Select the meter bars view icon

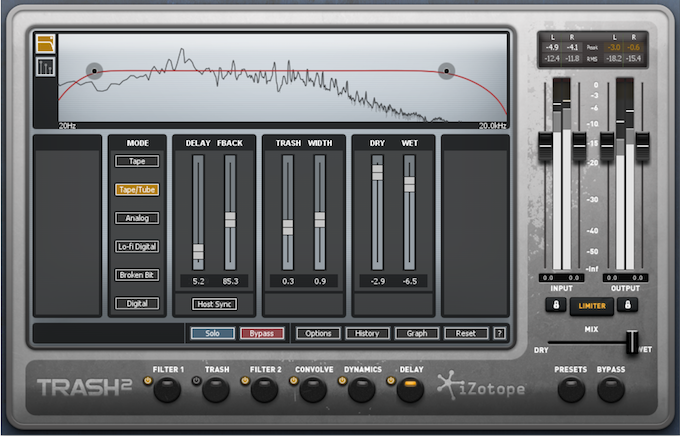pyautogui.click(x=46, y=67)
